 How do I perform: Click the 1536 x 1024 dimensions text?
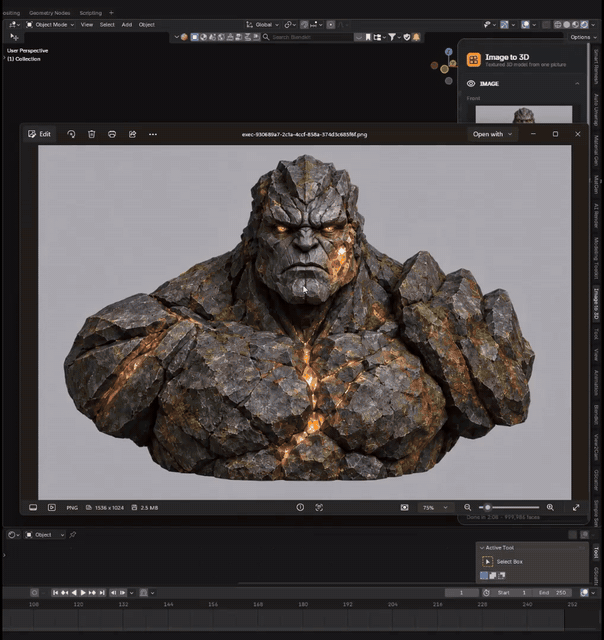(109, 508)
